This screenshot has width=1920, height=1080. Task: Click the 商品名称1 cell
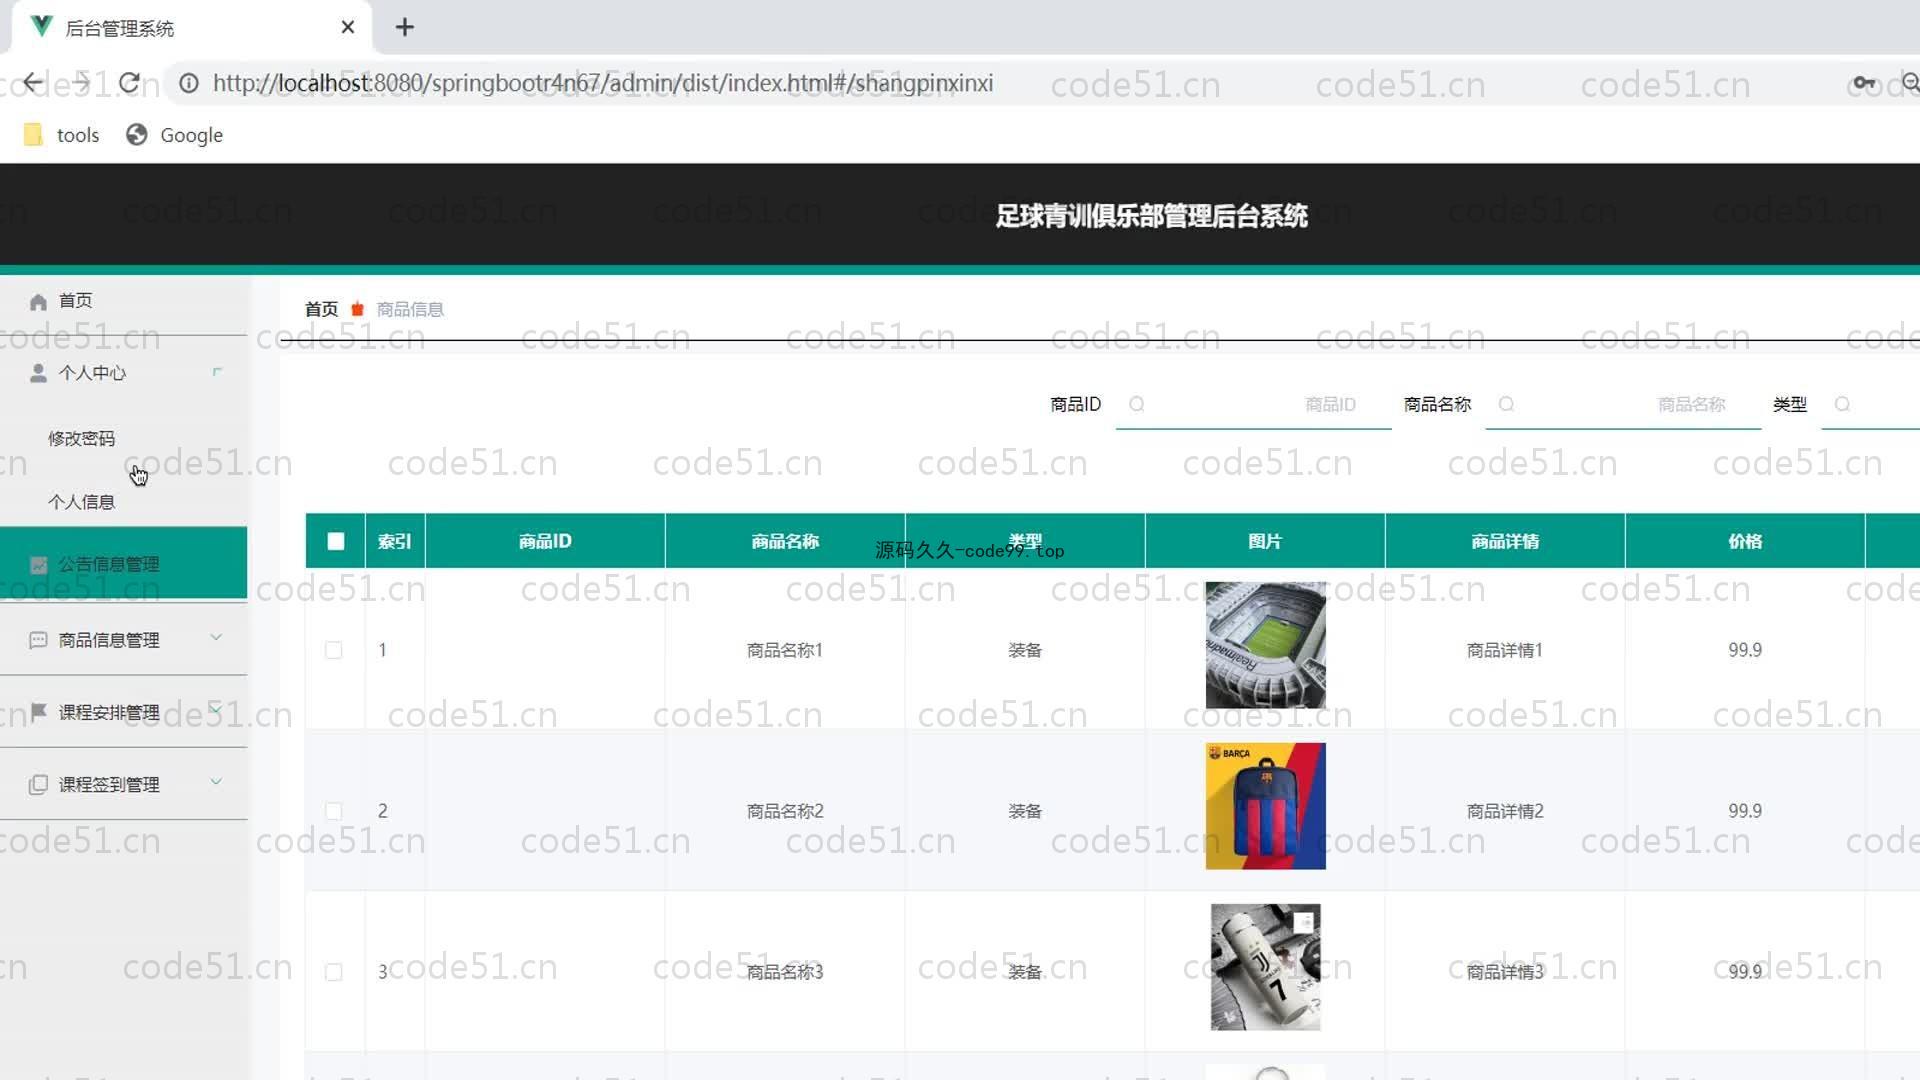pyautogui.click(x=785, y=650)
